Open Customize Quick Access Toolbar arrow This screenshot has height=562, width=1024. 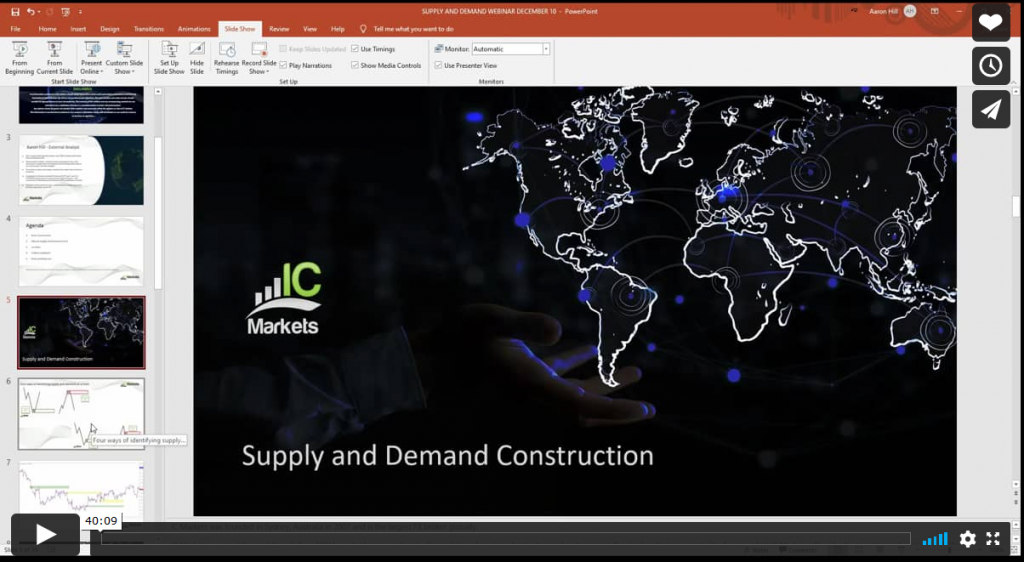pos(80,12)
